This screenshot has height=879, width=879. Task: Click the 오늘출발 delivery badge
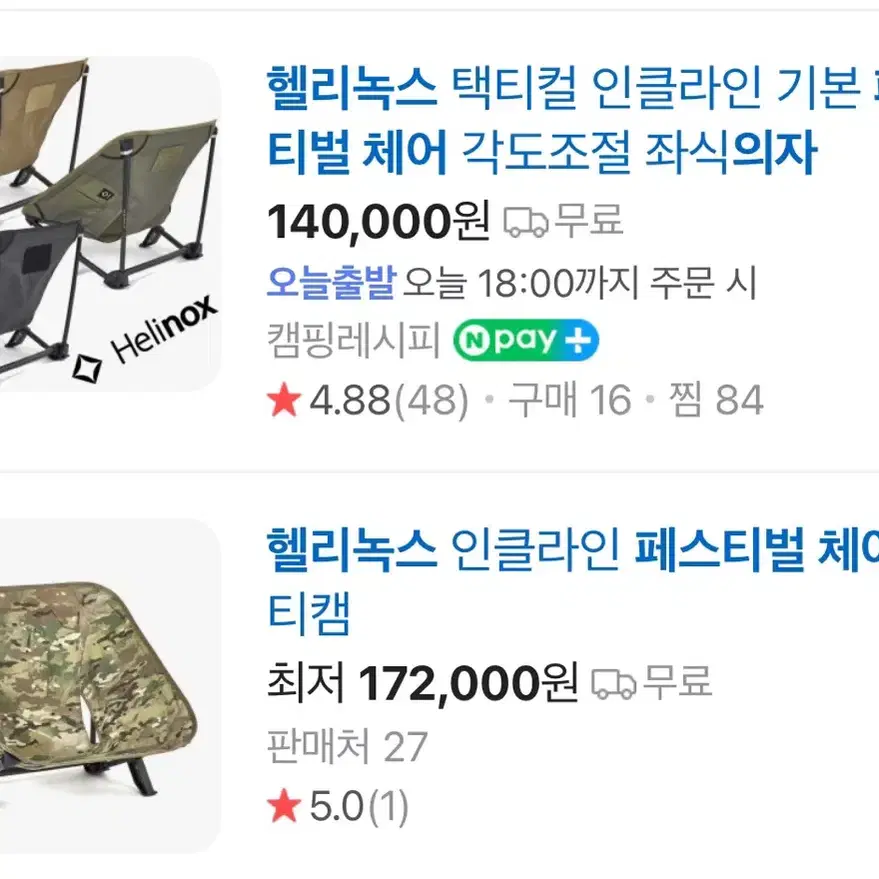tap(331, 282)
